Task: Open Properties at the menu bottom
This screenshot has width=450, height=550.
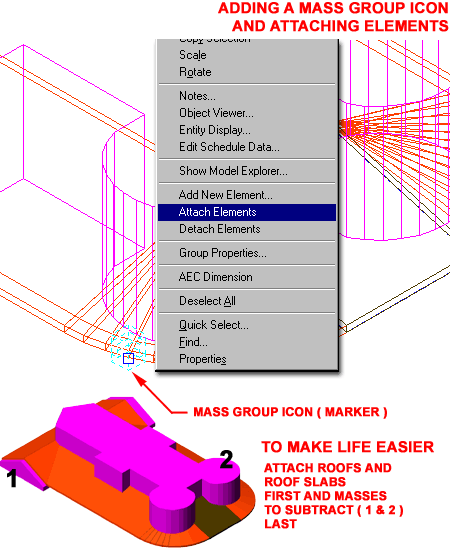Action: (x=247, y=359)
